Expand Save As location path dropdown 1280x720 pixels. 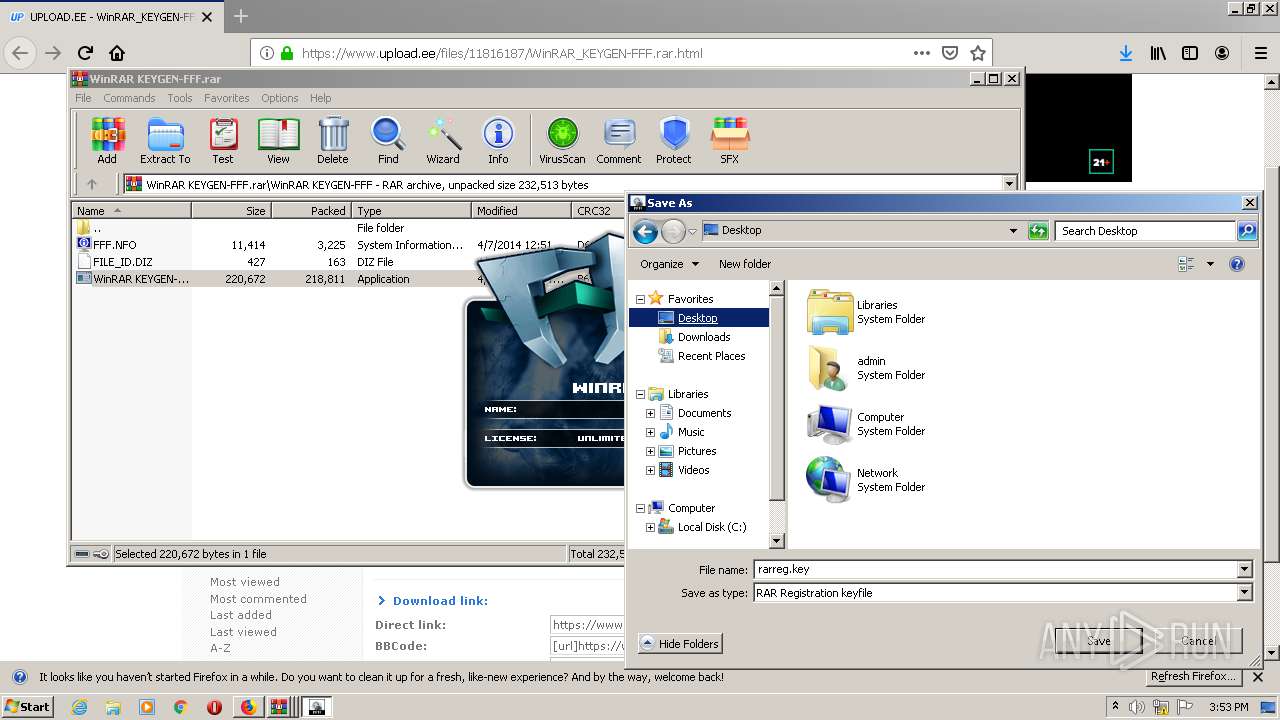pos(1013,231)
